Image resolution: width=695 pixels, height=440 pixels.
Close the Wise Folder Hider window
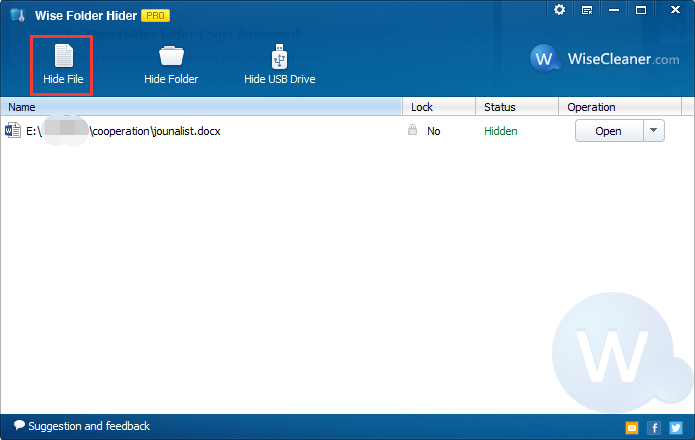click(675, 10)
